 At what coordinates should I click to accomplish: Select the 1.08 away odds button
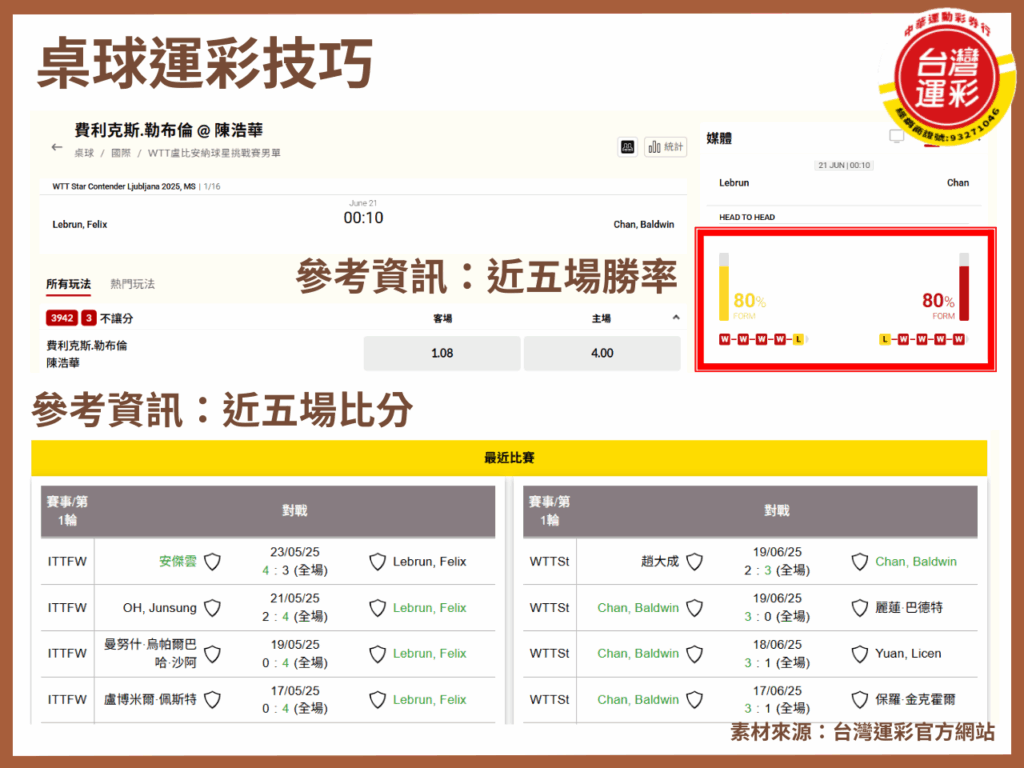[x=442, y=353]
